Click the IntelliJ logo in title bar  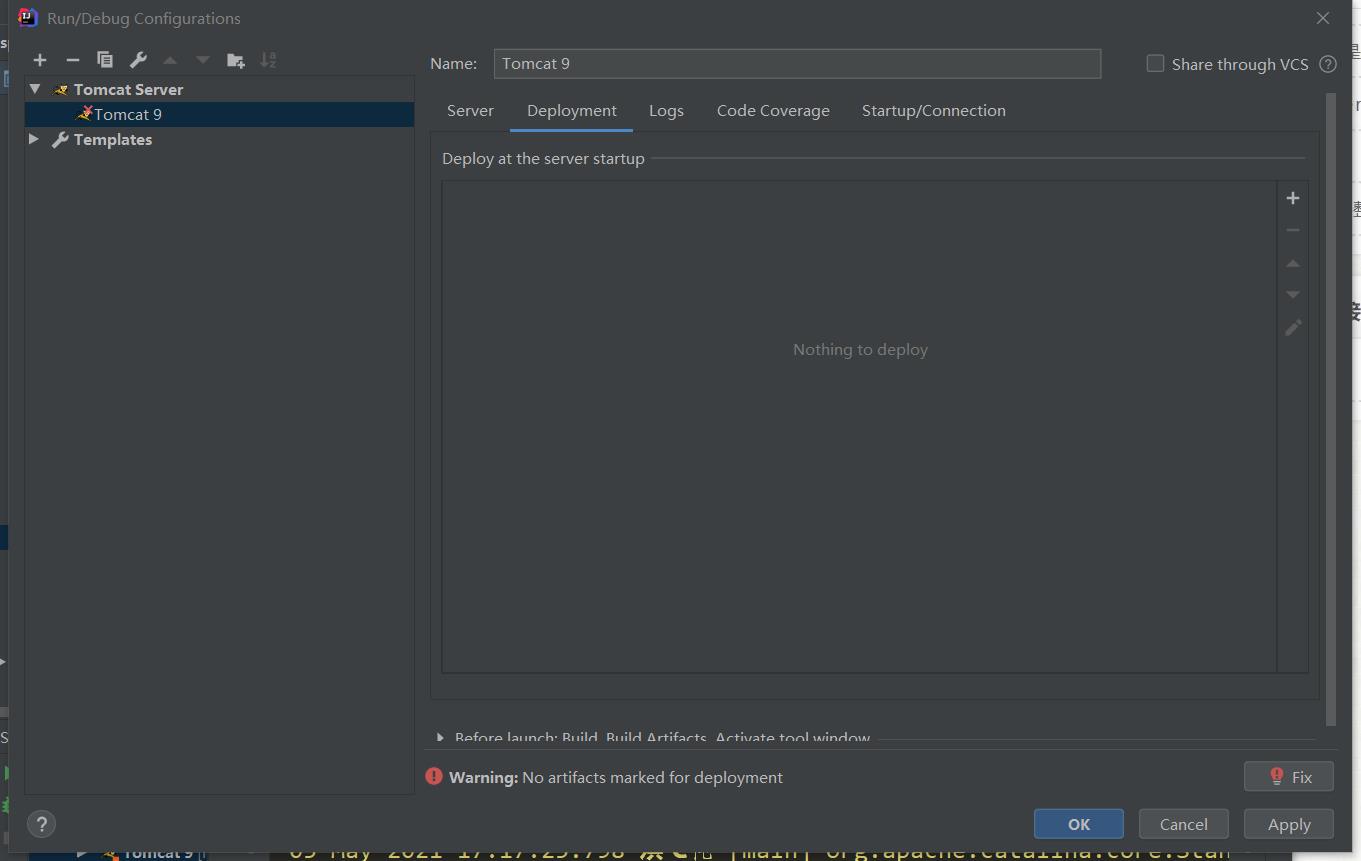pyautogui.click(x=27, y=18)
